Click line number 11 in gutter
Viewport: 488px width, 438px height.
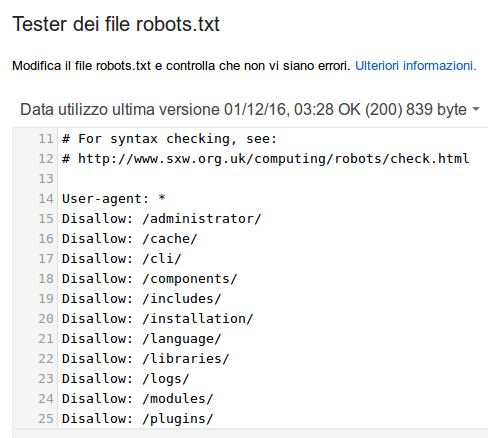click(46, 139)
